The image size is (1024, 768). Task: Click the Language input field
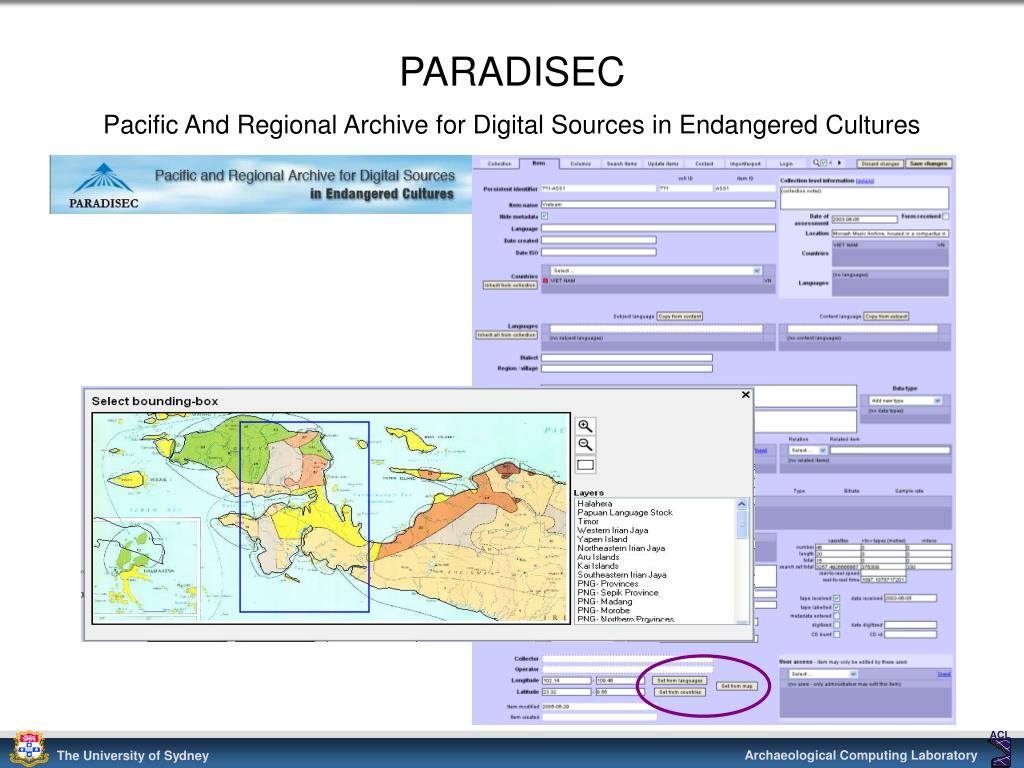point(658,228)
